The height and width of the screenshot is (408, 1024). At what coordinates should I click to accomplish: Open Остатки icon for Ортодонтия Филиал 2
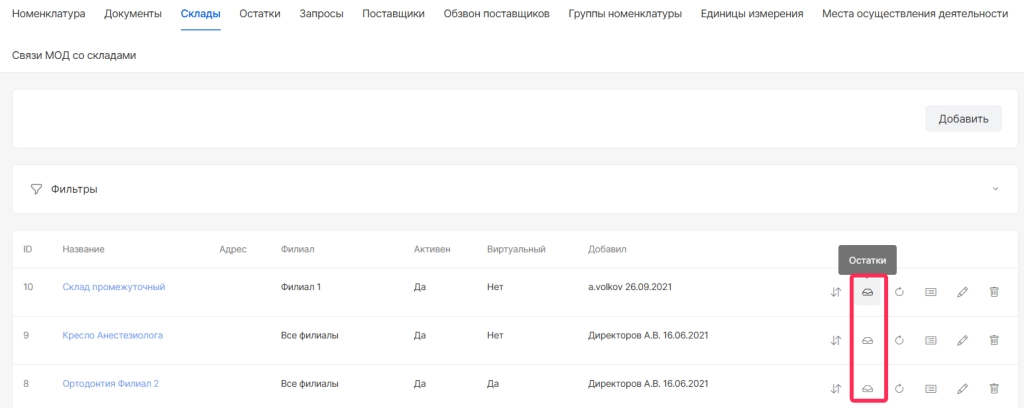click(867, 388)
